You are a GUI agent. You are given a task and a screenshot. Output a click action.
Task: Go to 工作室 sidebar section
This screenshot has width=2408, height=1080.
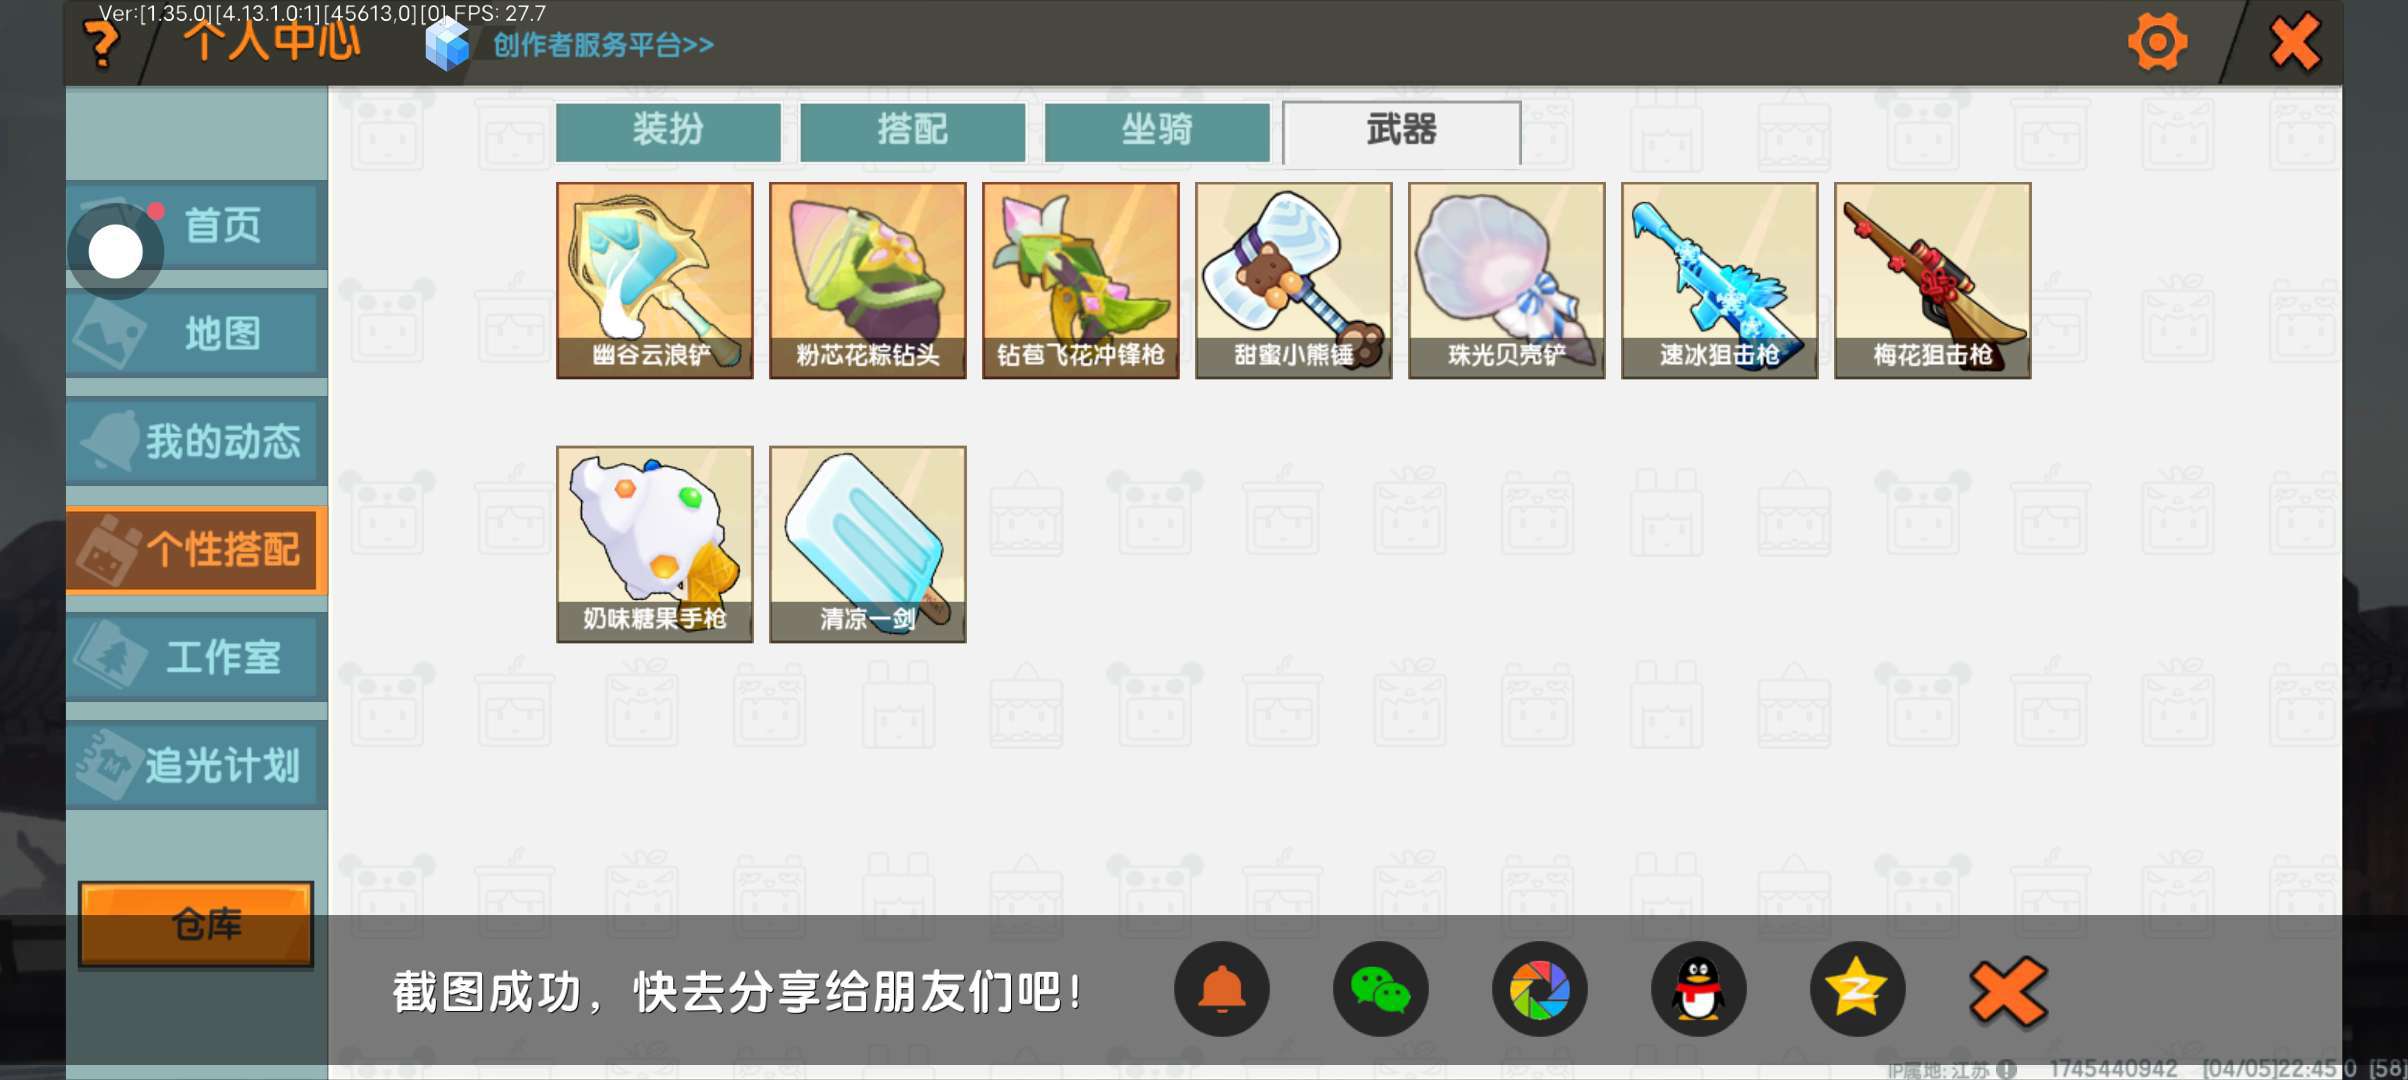point(196,657)
